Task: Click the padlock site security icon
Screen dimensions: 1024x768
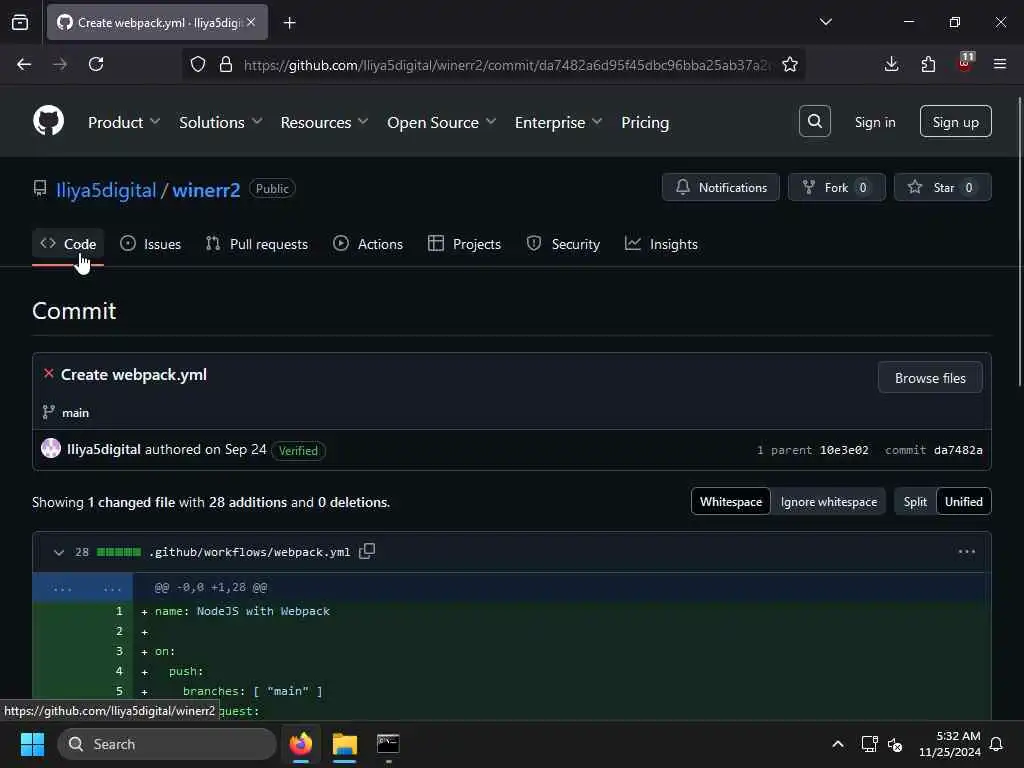Action: [226, 64]
